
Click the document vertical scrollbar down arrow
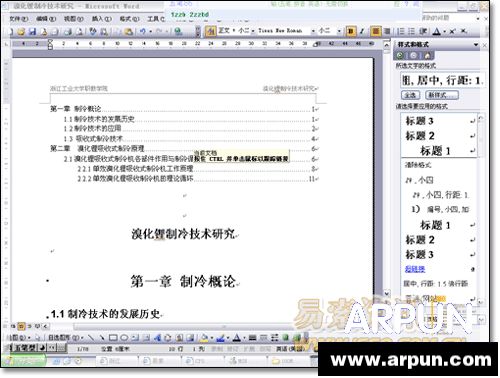pos(387,294)
